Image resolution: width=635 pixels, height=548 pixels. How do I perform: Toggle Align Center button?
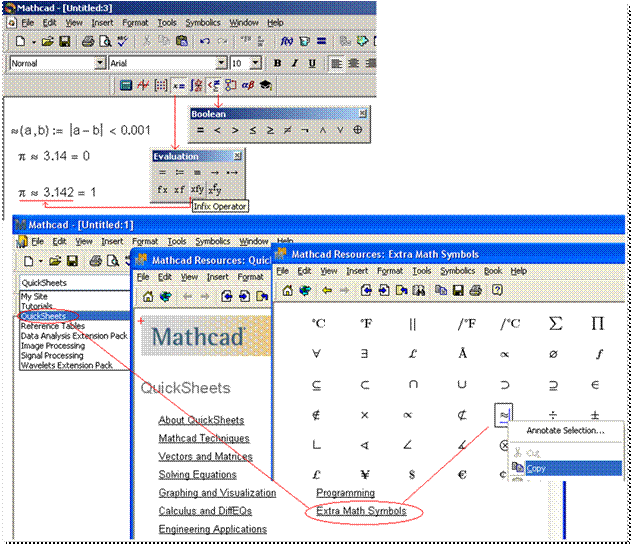(x=354, y=64)
